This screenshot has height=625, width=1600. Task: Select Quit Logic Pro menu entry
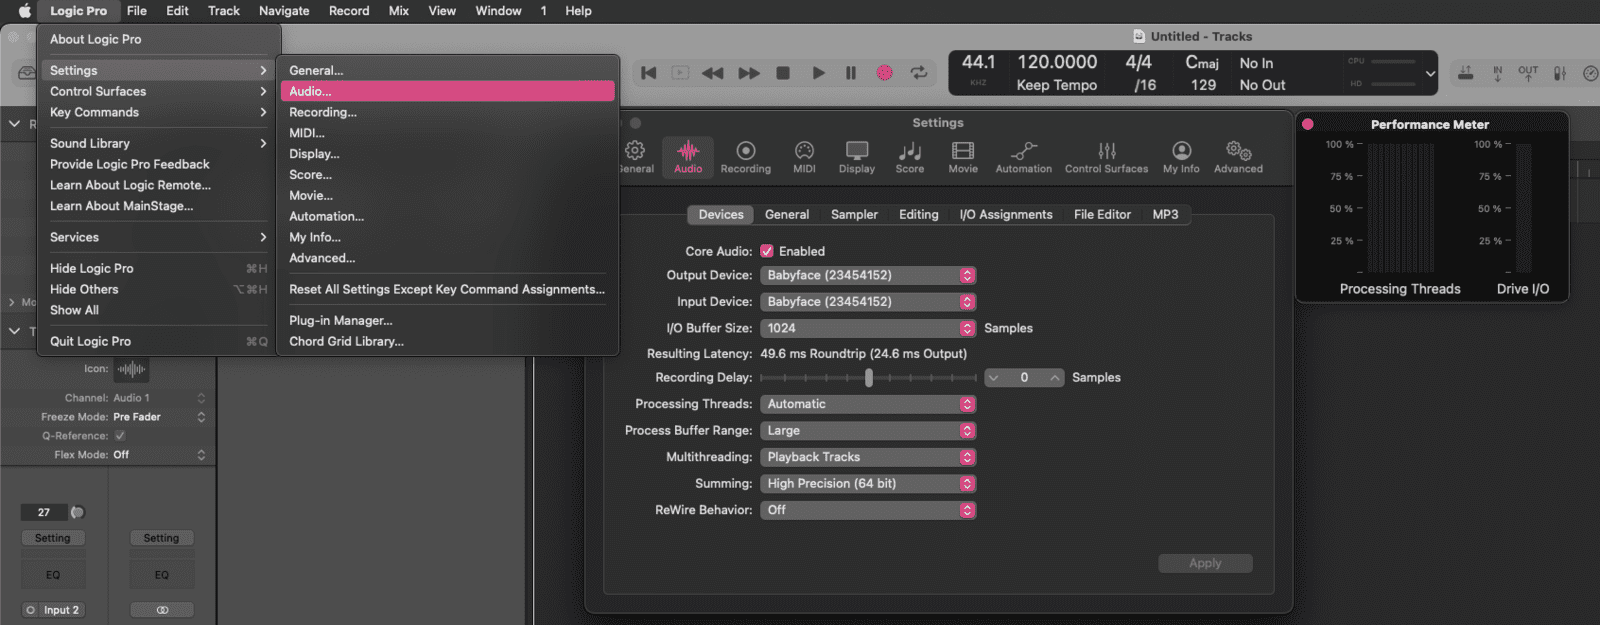coord(158,341)
